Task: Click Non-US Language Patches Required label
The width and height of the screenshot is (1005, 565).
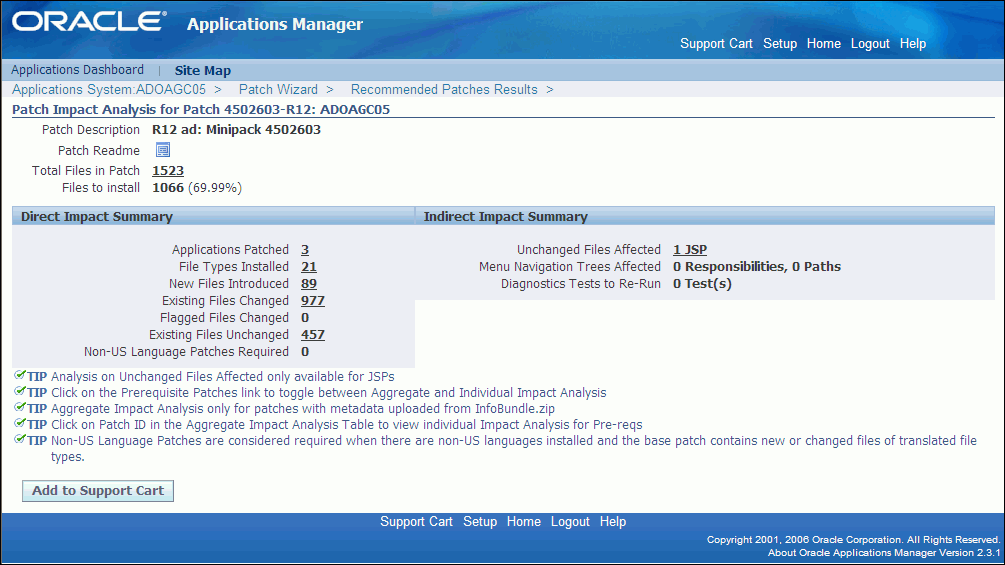Action: 187,352
